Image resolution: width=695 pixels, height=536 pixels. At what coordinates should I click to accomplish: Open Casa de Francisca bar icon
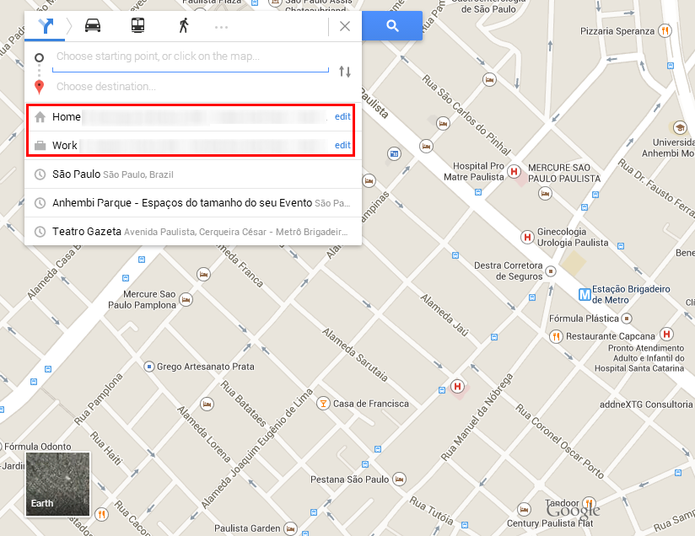pos(323,403)
